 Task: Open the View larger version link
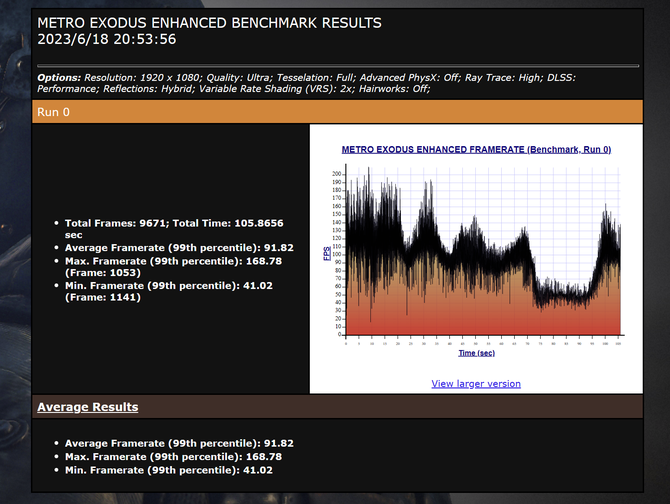pos(476,384)
